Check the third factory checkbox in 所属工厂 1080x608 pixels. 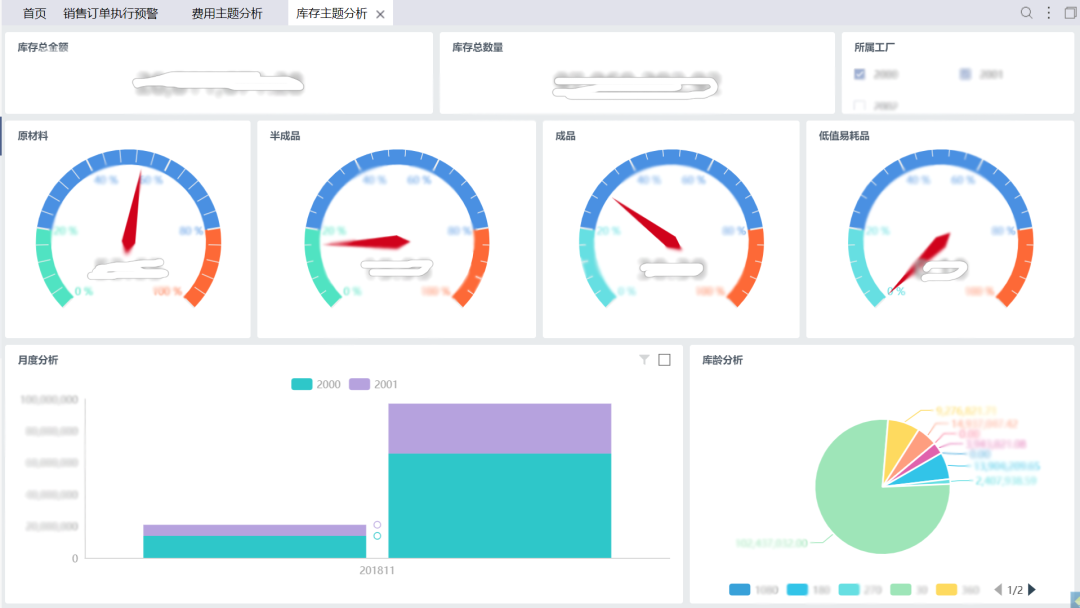[859, 105]
